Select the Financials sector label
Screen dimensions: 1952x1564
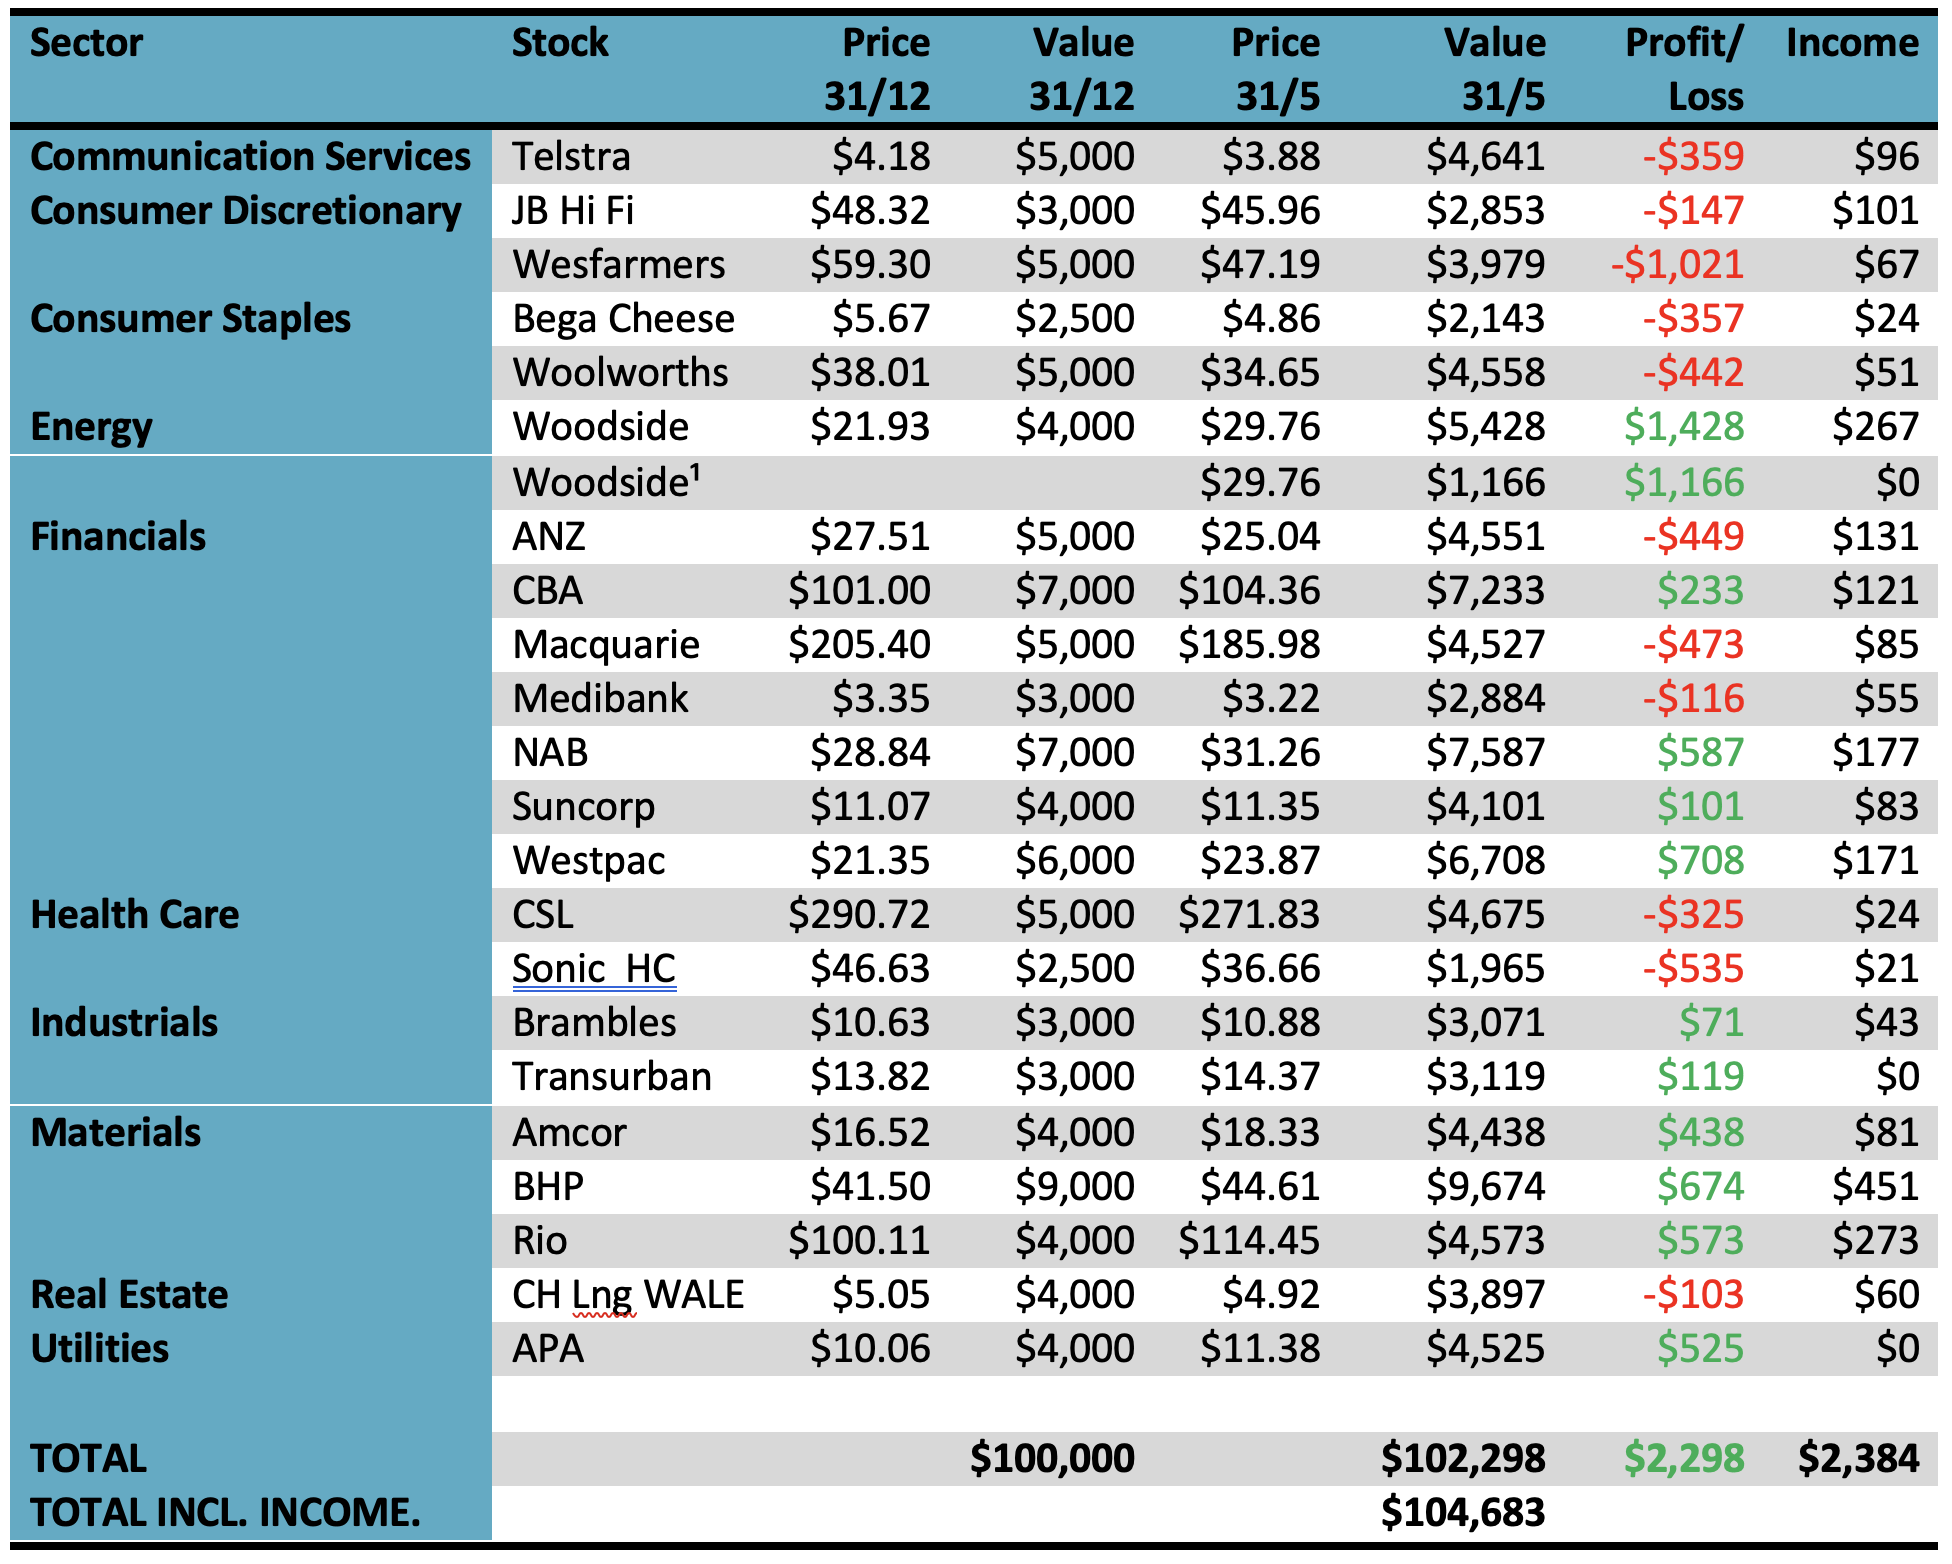click(x=118, y=537)
